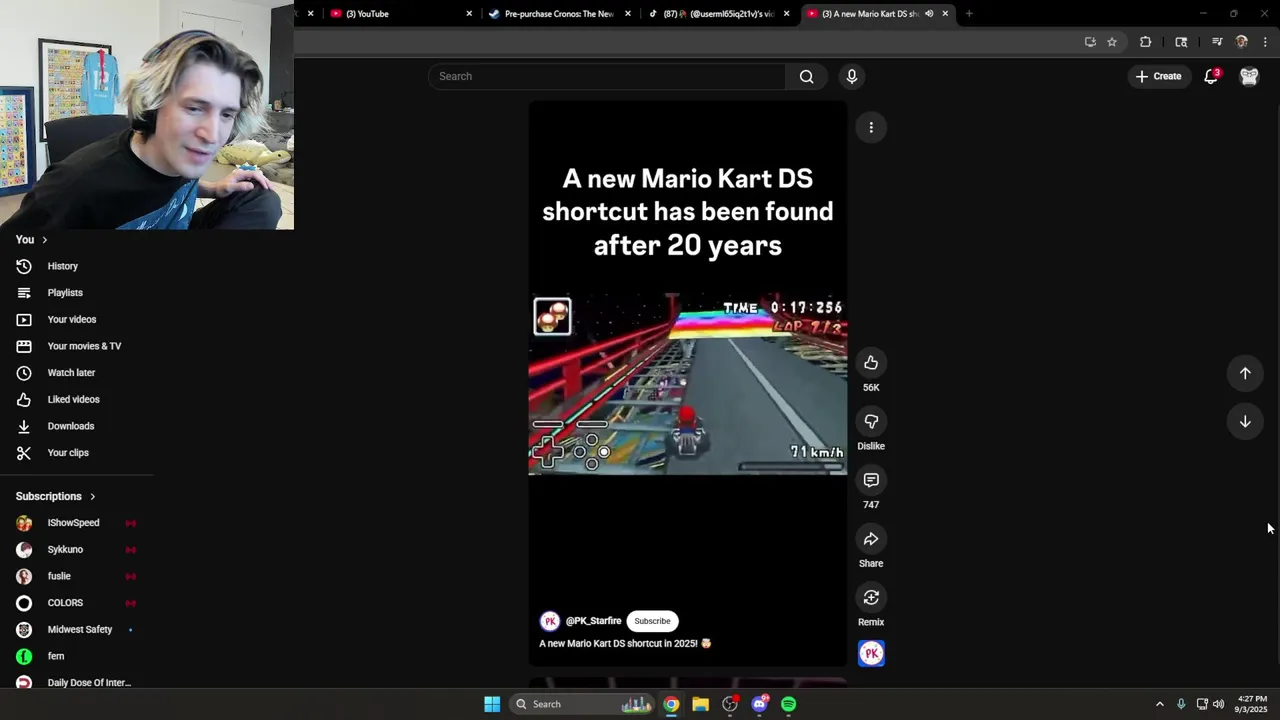Open Chrome profile avatar
The width and height of the screenshot is (1280, 720).
coord(1242,42)
